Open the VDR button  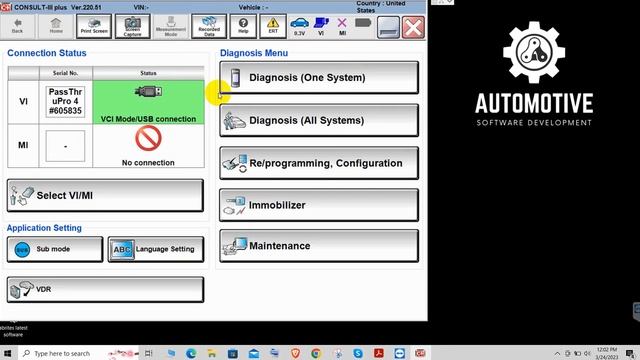pos(105,289)
